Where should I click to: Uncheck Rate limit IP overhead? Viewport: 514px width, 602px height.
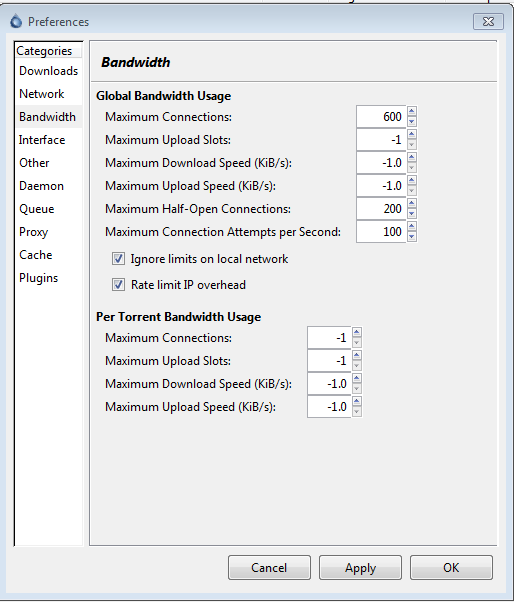118,285
